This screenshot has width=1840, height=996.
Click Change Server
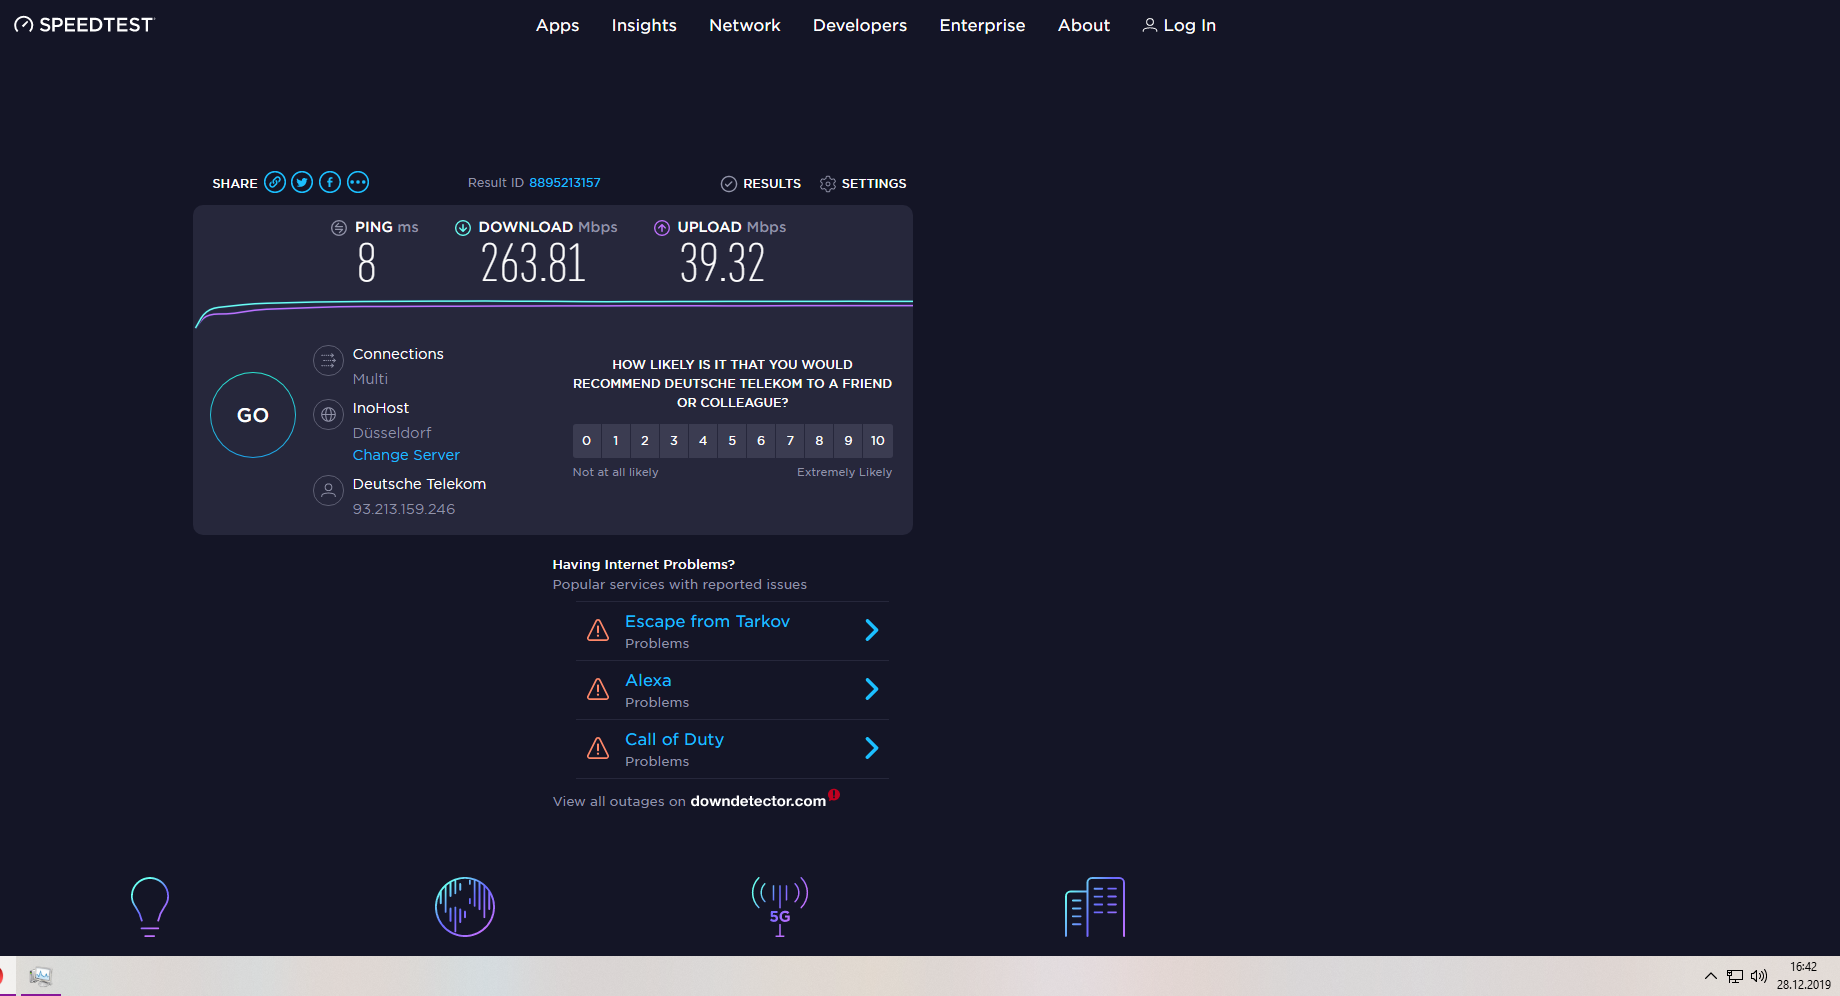coord(406,455)
